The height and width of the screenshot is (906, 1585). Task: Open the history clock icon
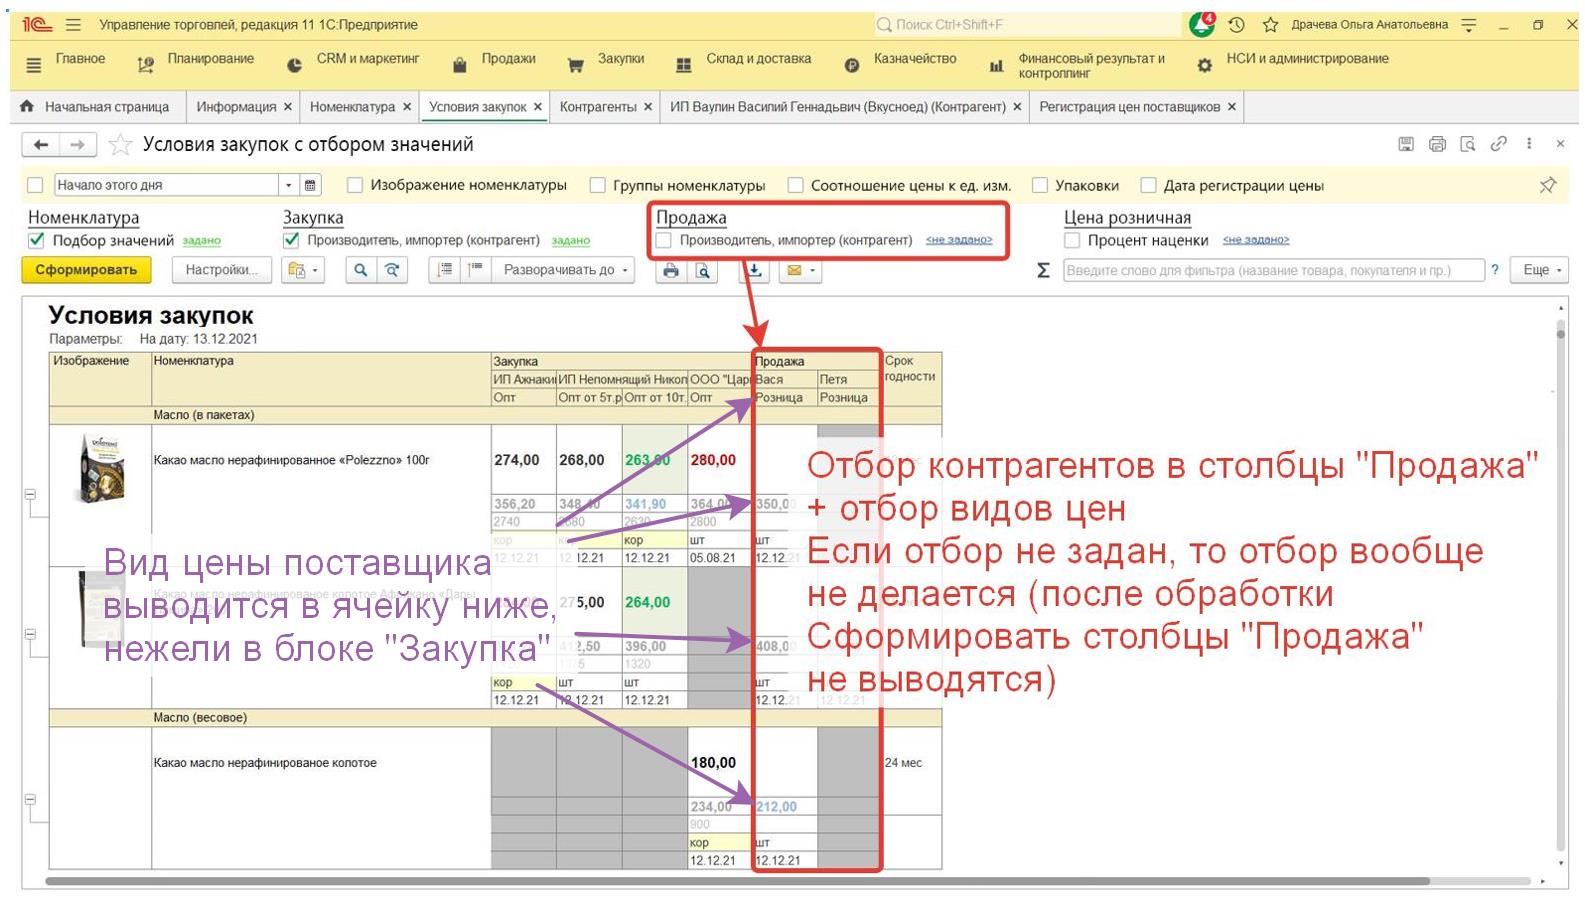1237,25
